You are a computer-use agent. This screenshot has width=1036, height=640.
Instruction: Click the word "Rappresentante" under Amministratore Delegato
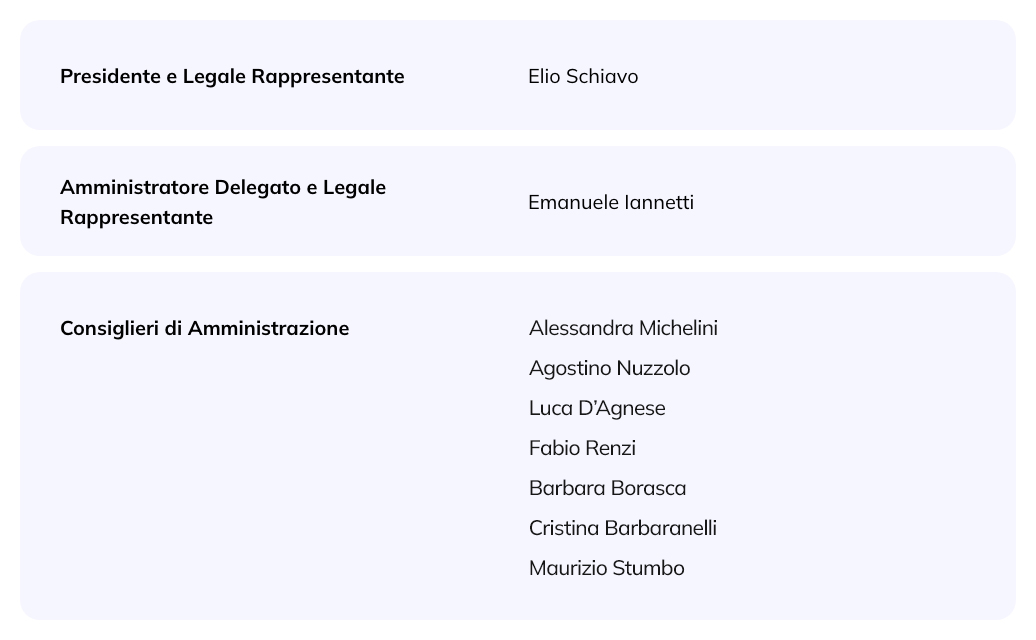(136, 218)
